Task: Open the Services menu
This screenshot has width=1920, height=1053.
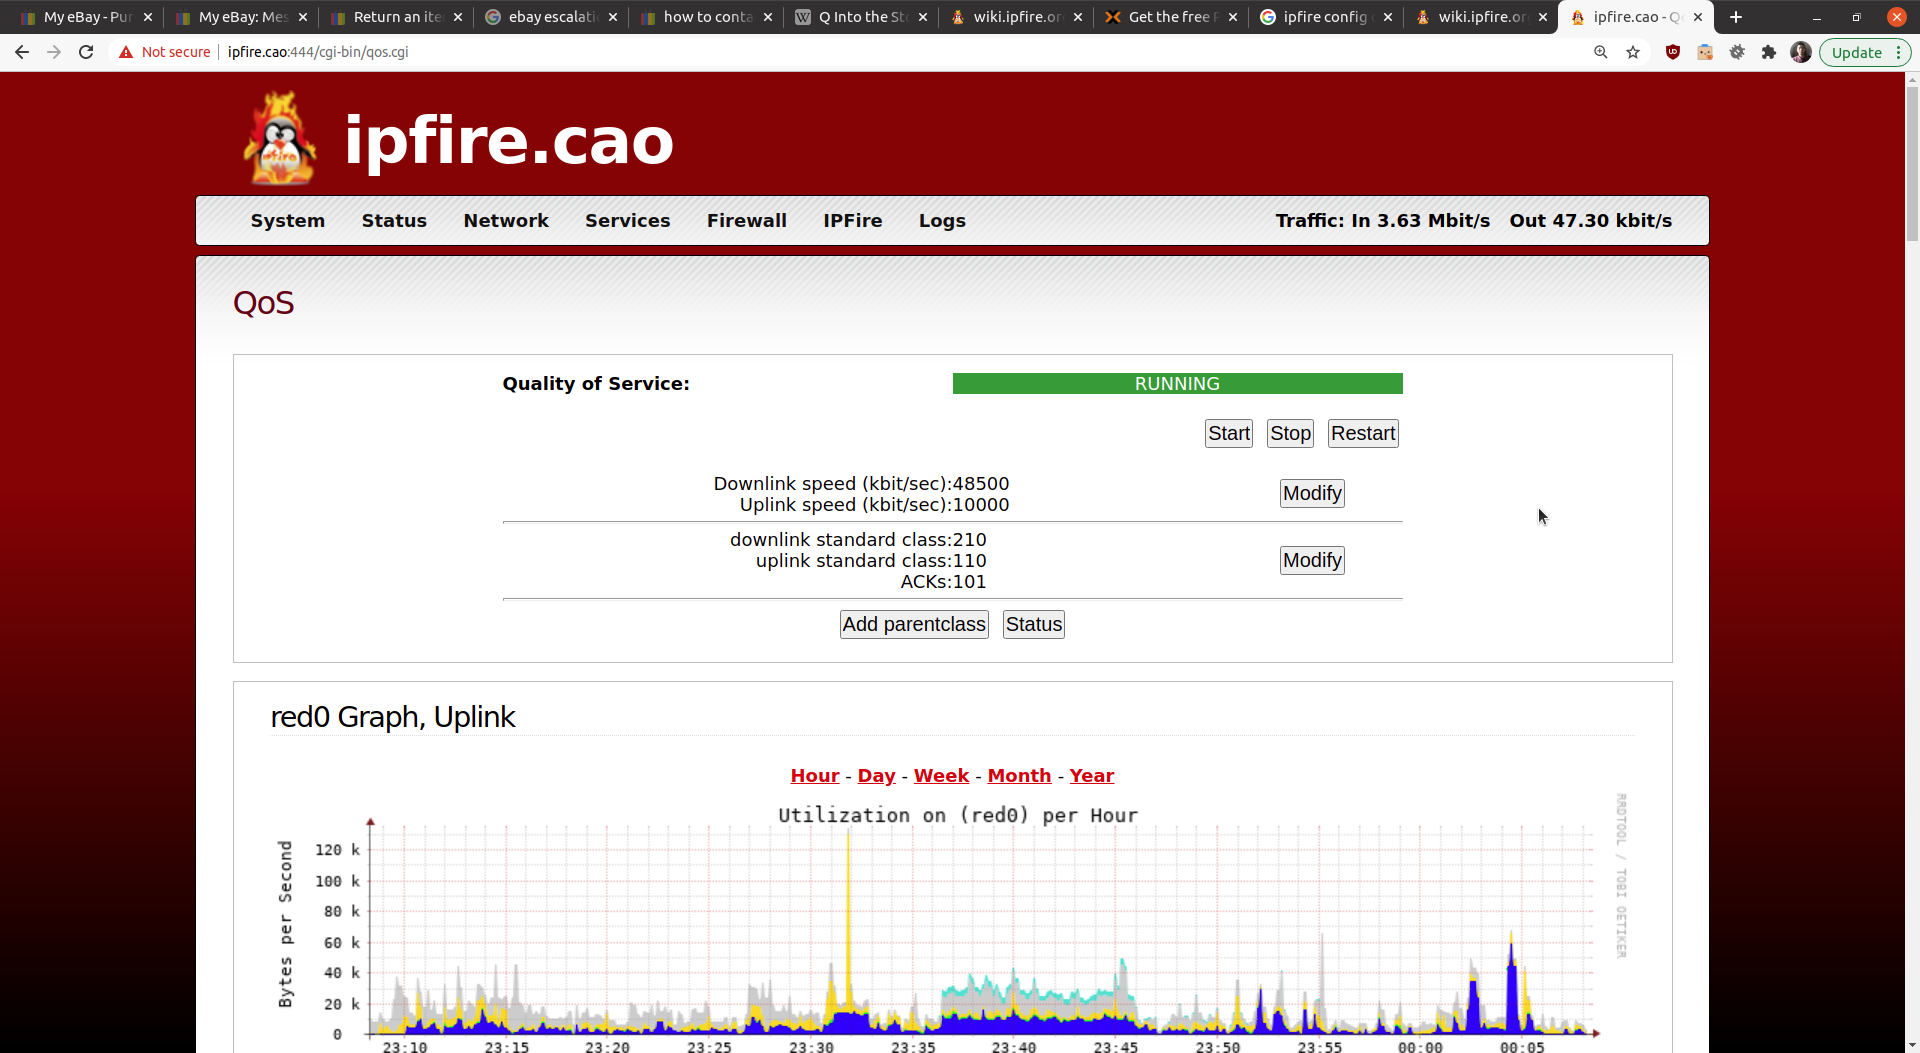Action: (x=628, y=221)
